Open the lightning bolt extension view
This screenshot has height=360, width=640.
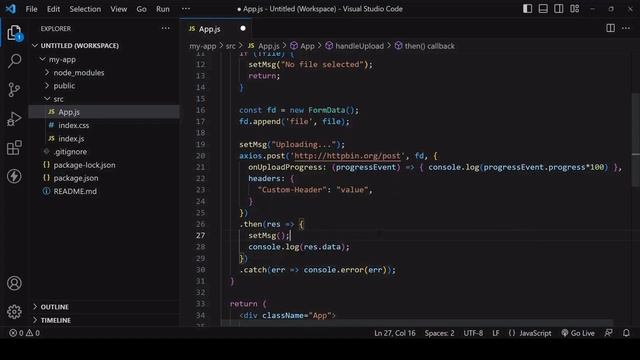14,176
